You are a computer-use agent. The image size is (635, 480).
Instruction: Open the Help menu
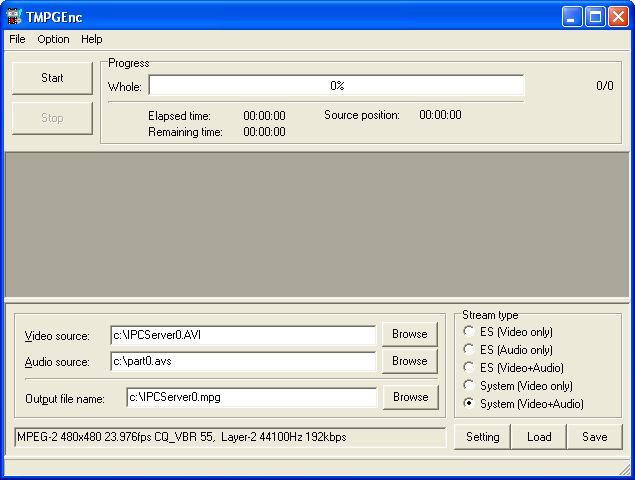[x=92, y=39]
